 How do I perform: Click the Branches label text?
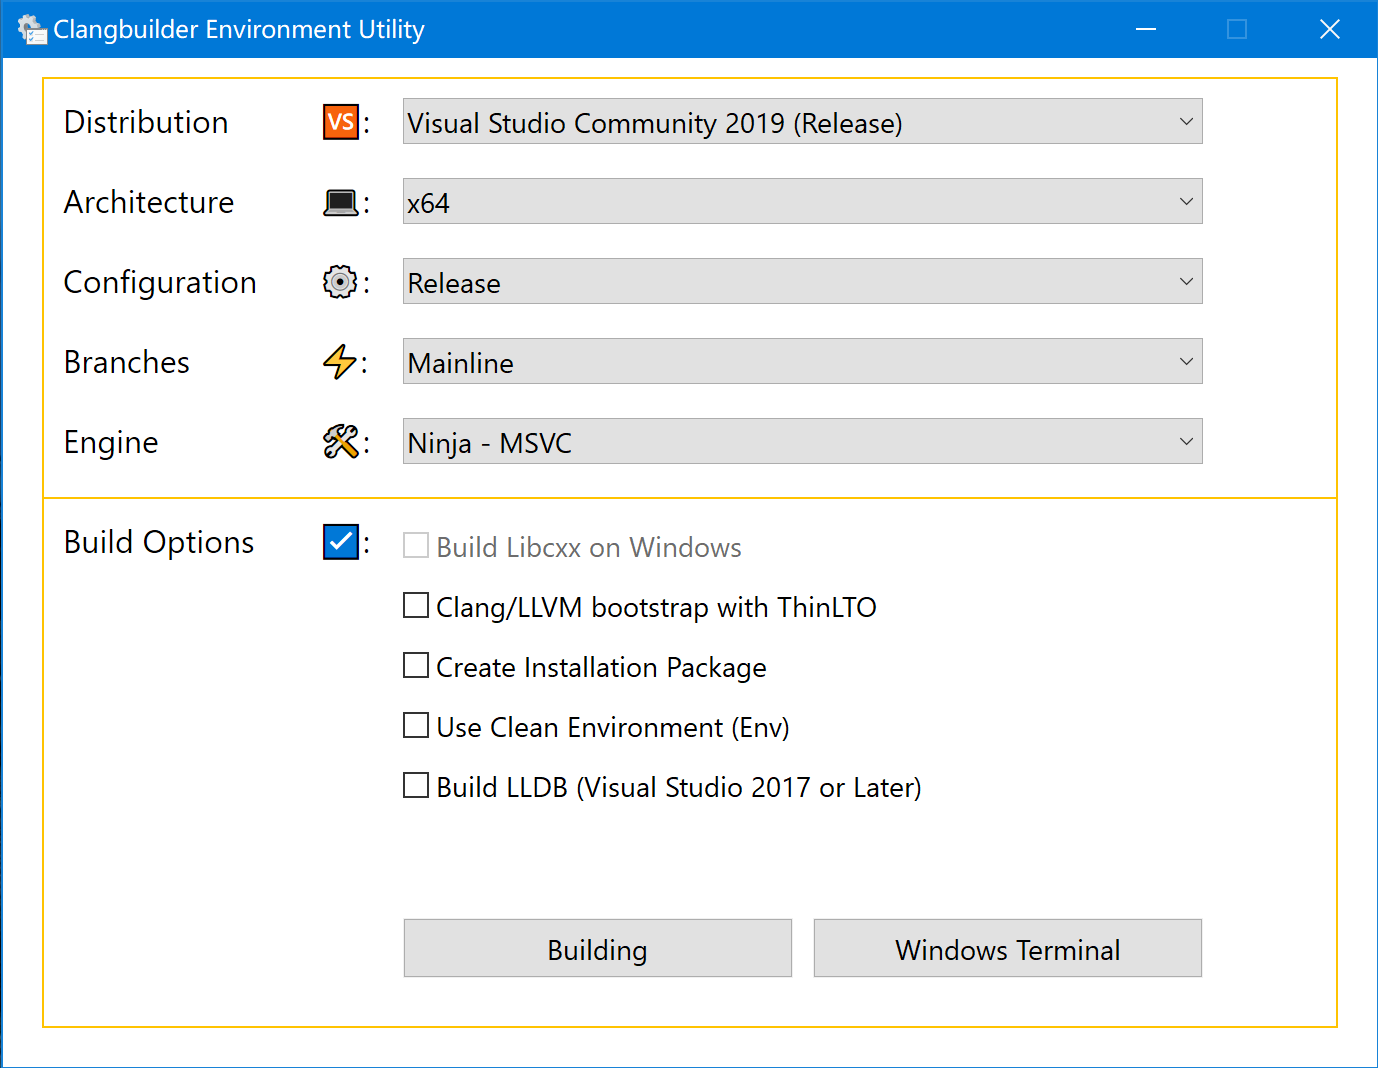click(x=127, y=362)
